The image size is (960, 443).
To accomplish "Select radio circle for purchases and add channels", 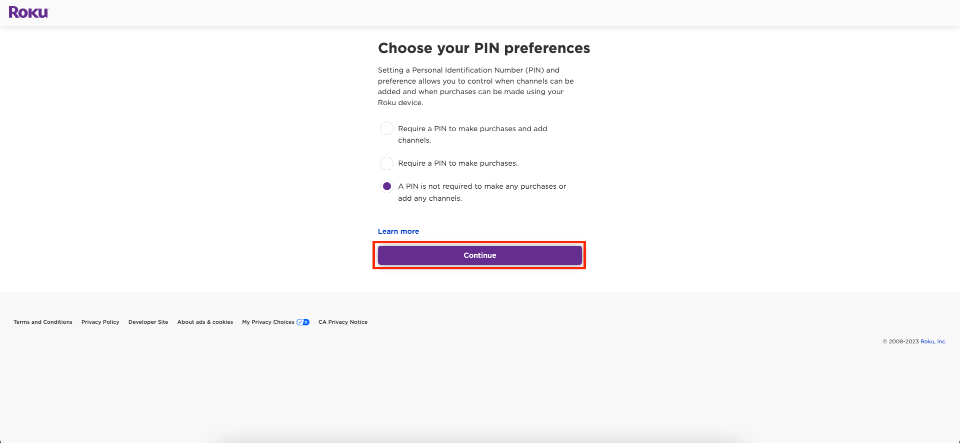I will pyautogui.click(x=386, y=129).
